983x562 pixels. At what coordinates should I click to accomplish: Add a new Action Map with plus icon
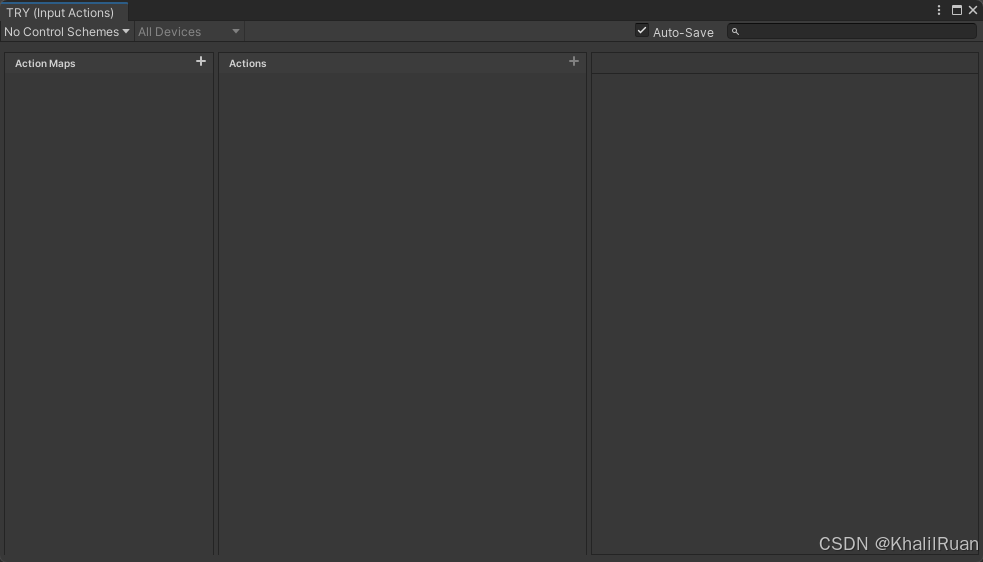pyautogui.click(x=201, y=61)
